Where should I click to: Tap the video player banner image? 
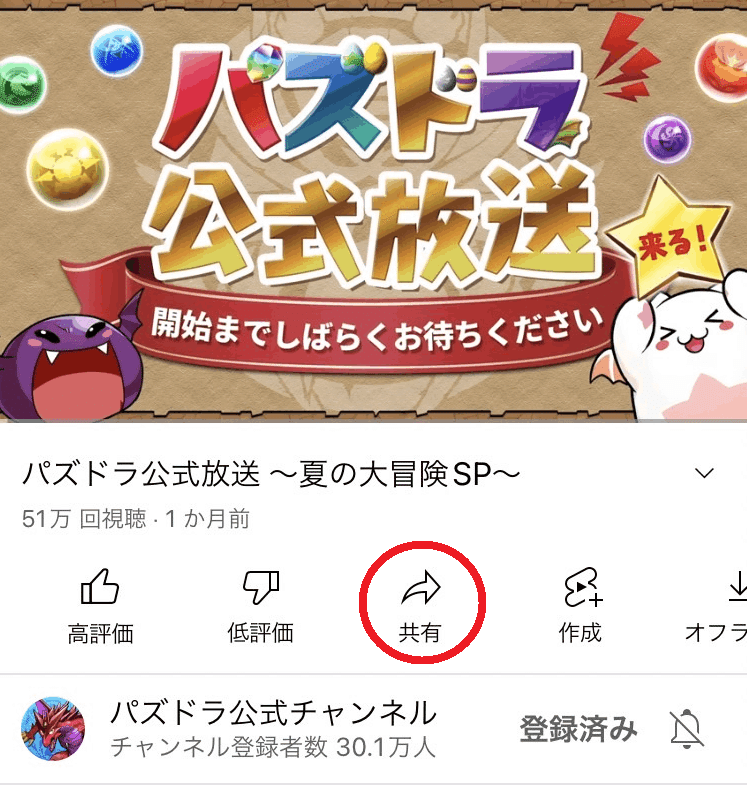pyautogui.click(x=374, y=210)
